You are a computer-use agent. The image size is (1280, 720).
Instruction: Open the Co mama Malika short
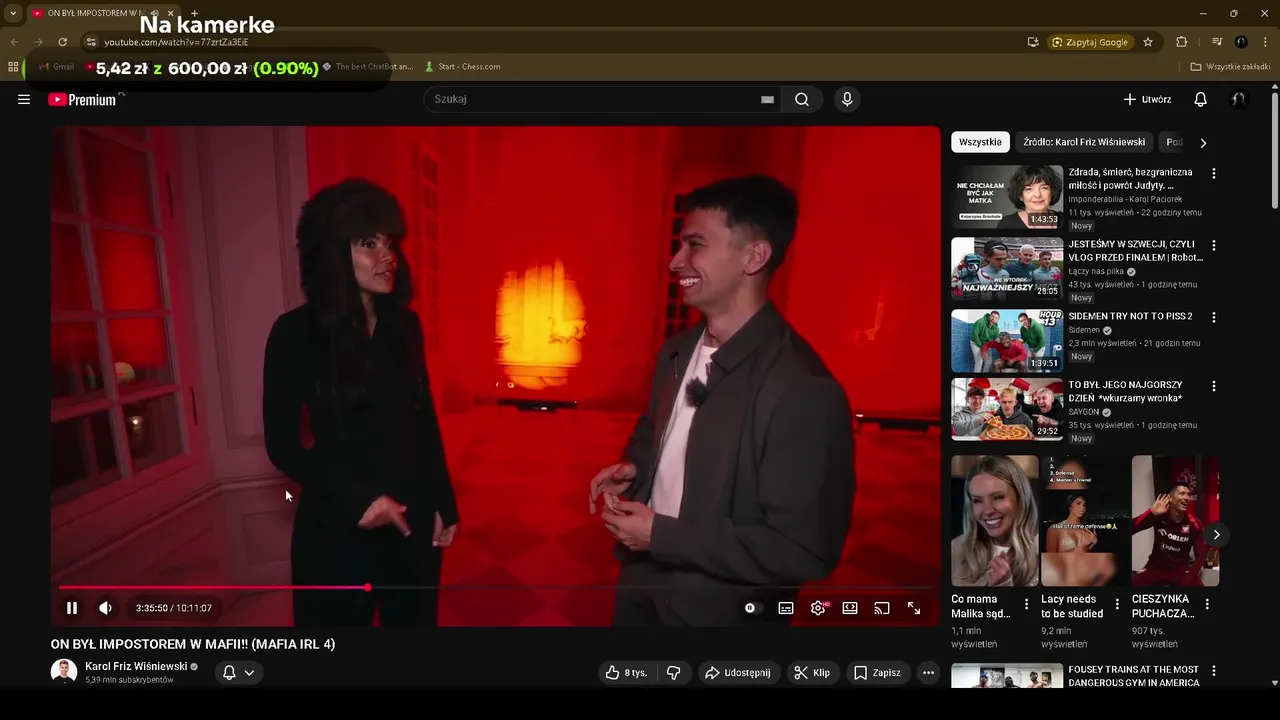[995, 521]
